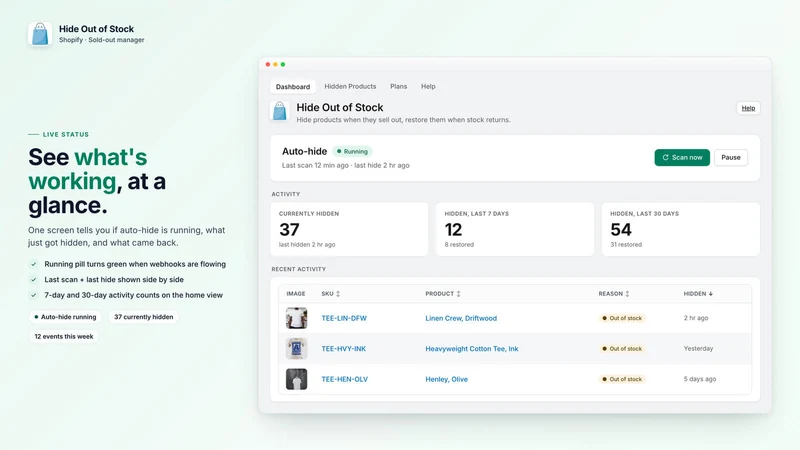Click checkmark next to 'Last scan + last hide'
The height and width of the screenshot is (450, 800).
[x=34, y=280]
